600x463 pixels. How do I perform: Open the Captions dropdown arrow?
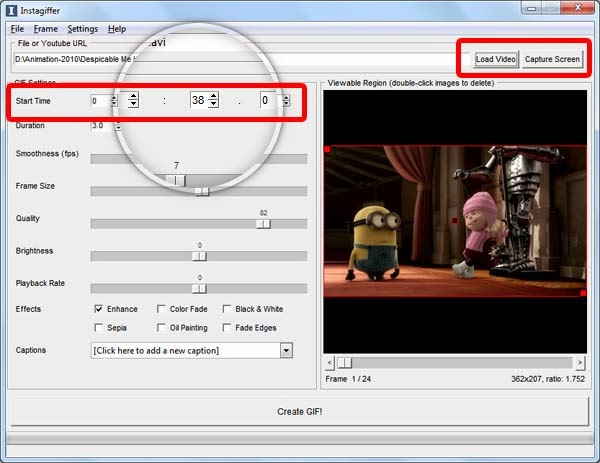pyautogui.click(x=286, y=351)
